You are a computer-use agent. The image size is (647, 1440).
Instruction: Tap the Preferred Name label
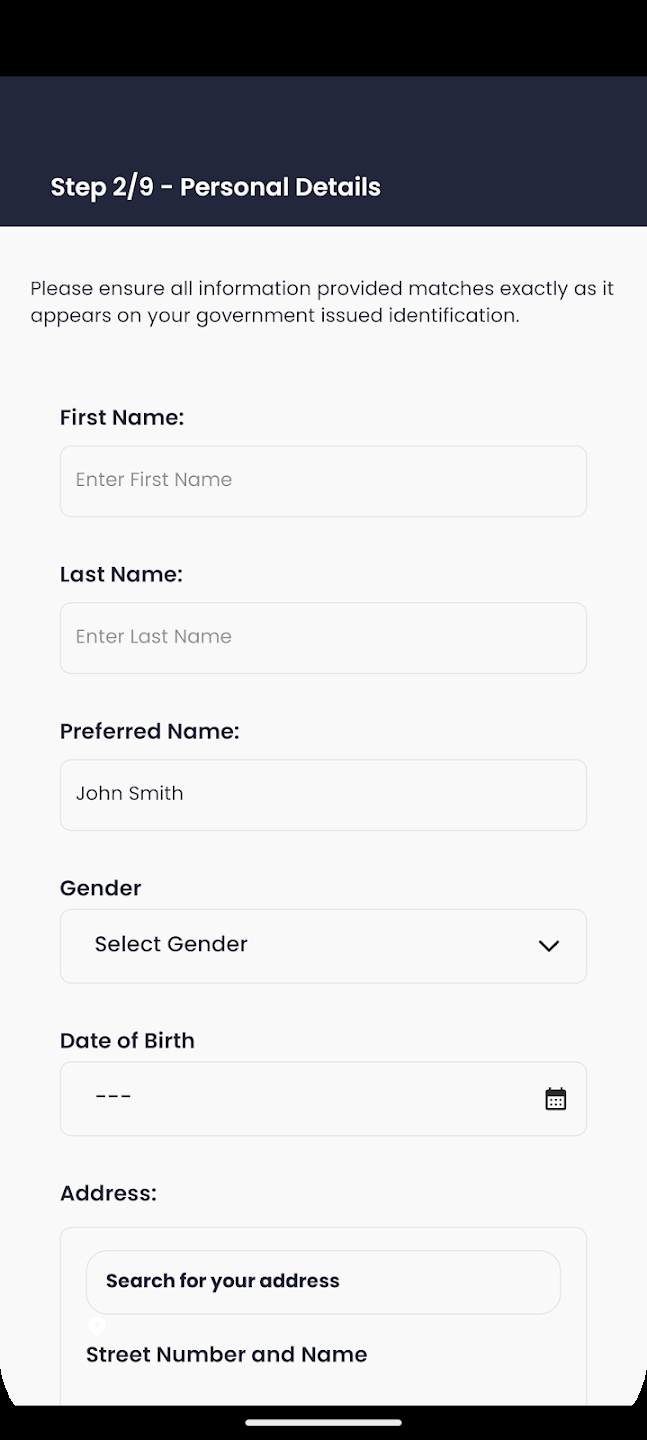[x=149, y=732]
